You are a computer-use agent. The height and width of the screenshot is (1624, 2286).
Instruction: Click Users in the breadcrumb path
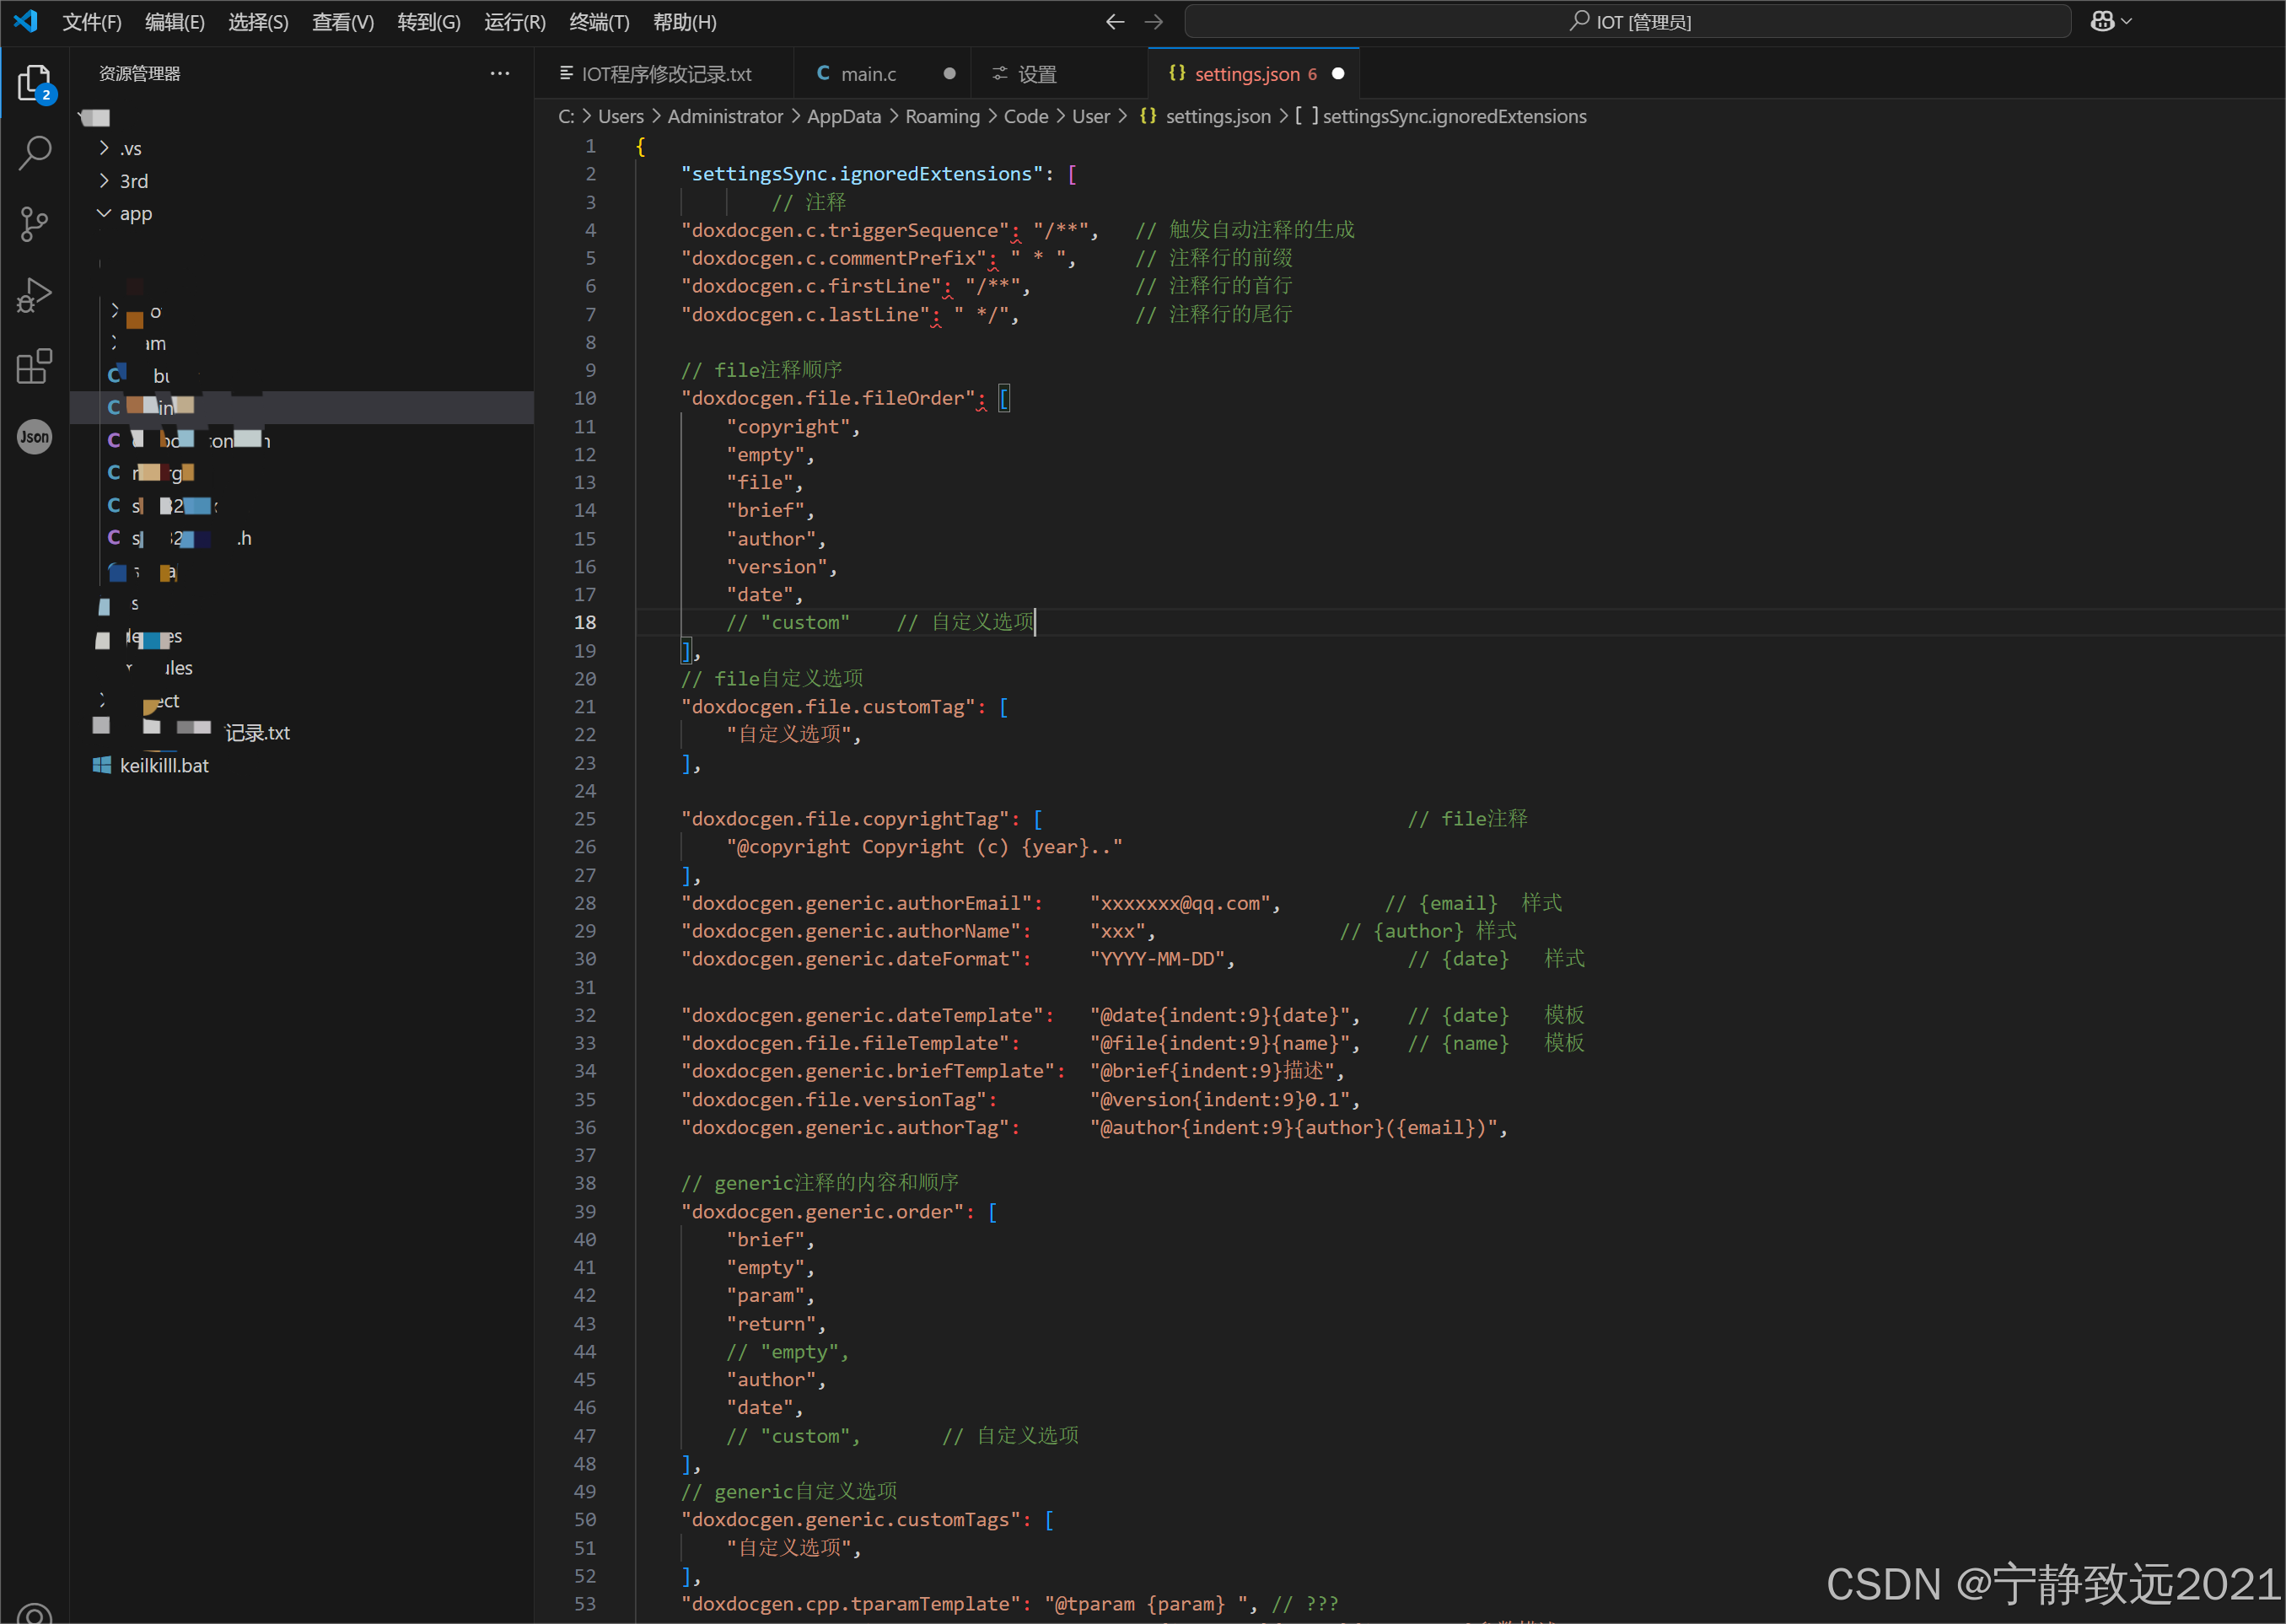[621, 116]
